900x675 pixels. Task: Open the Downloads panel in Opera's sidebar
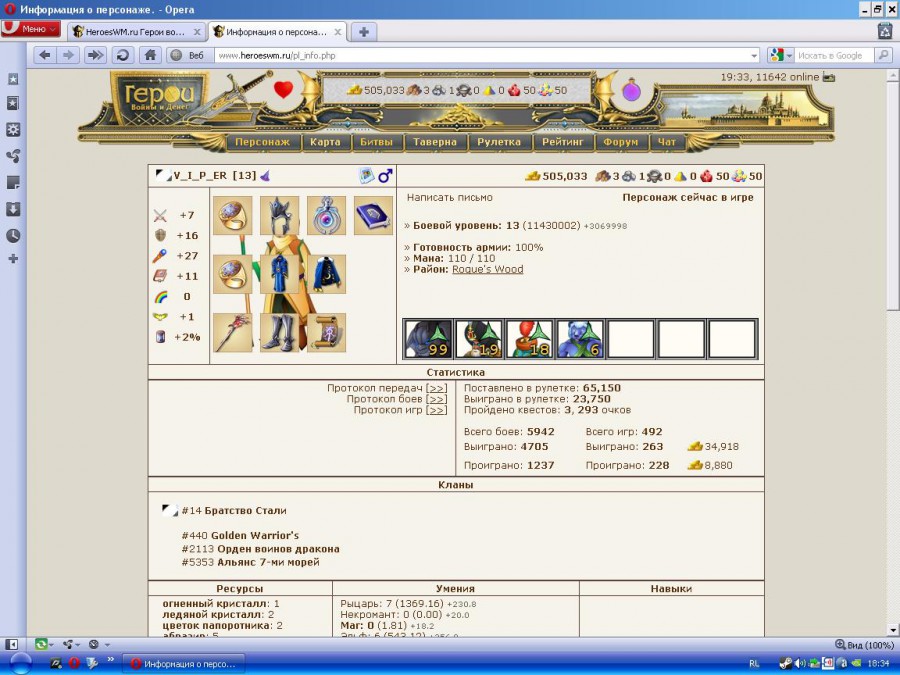13,209
